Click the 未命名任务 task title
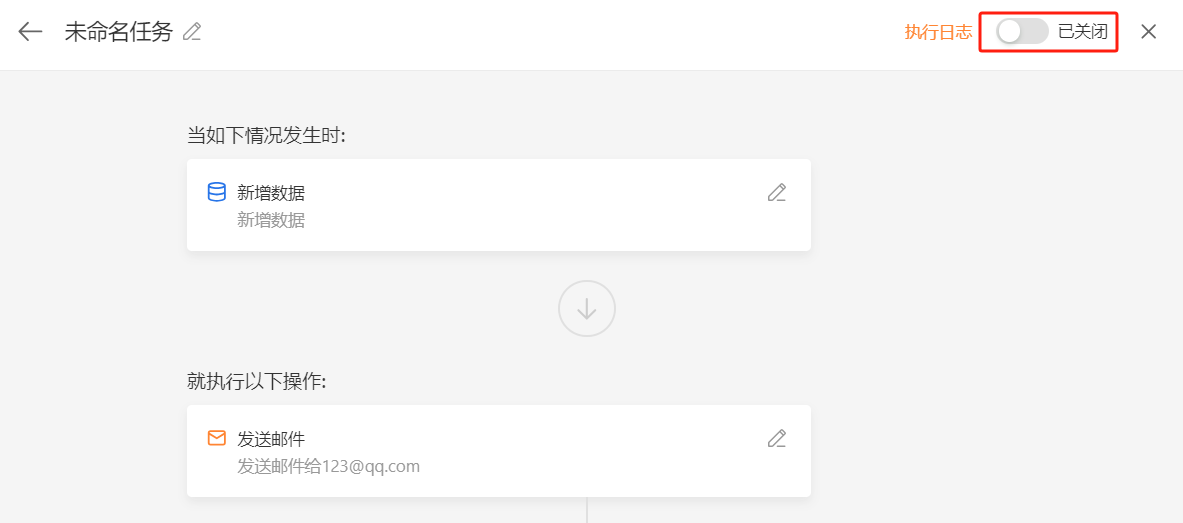The height and width of the screenshot is (523, 1183). [119, 32]
